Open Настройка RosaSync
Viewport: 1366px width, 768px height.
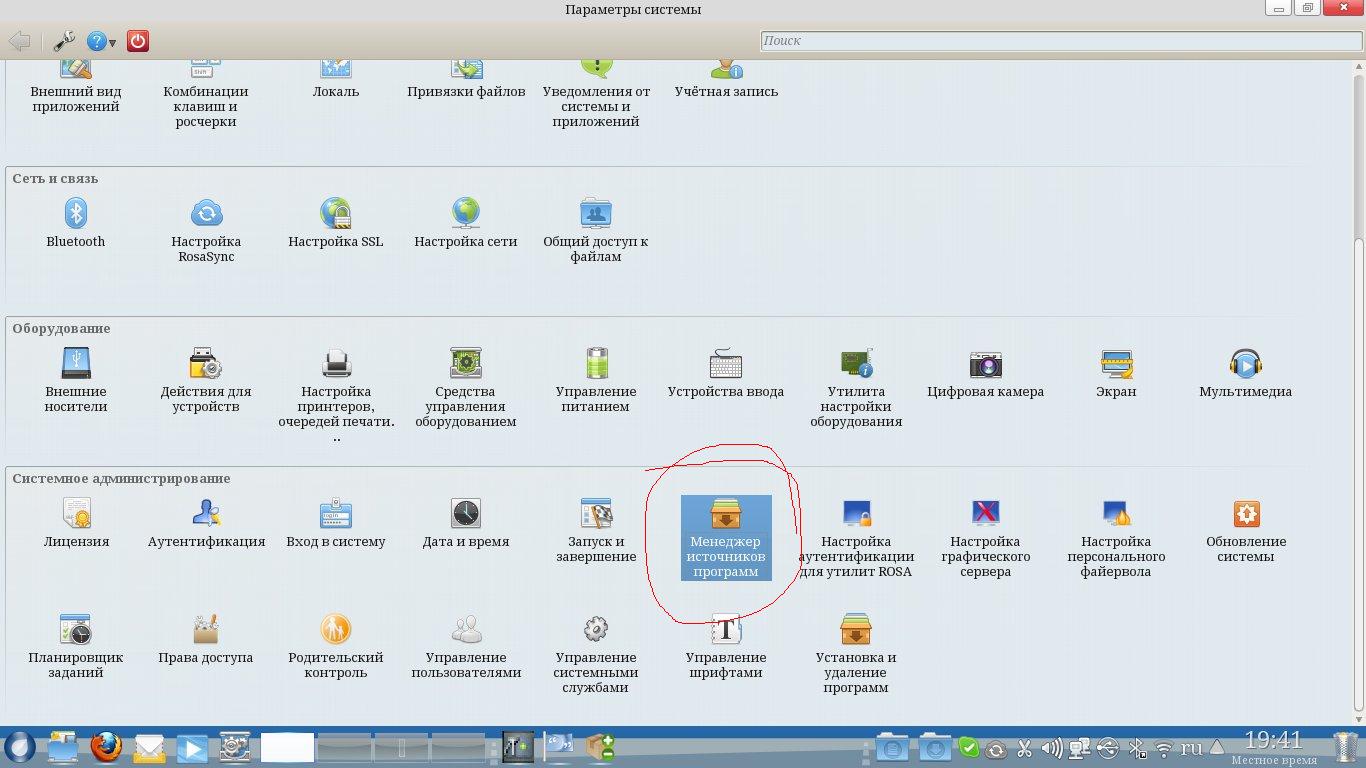tap(206, 229)
